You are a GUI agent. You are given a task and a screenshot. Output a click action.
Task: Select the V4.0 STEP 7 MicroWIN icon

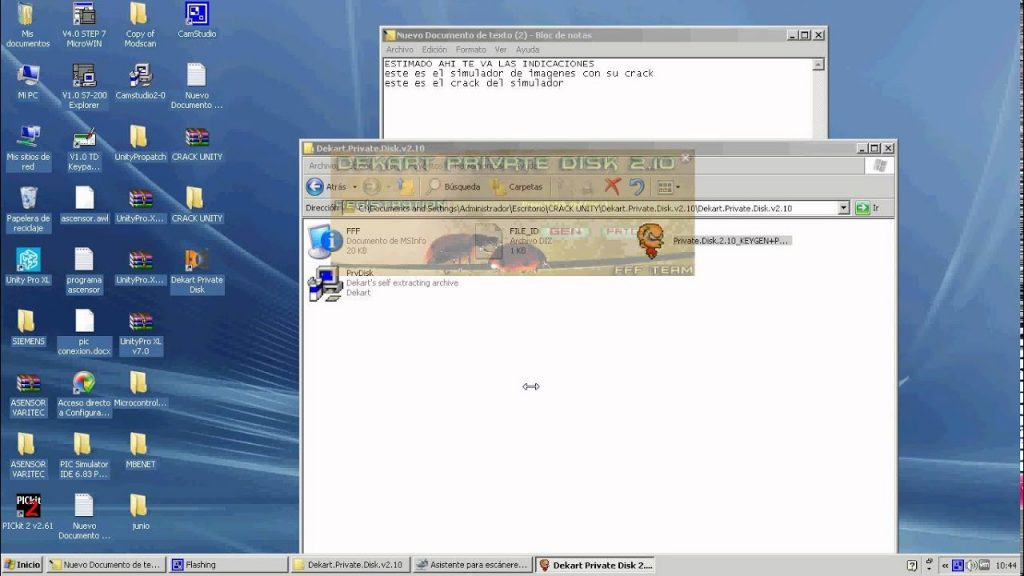tap(84, 25)
